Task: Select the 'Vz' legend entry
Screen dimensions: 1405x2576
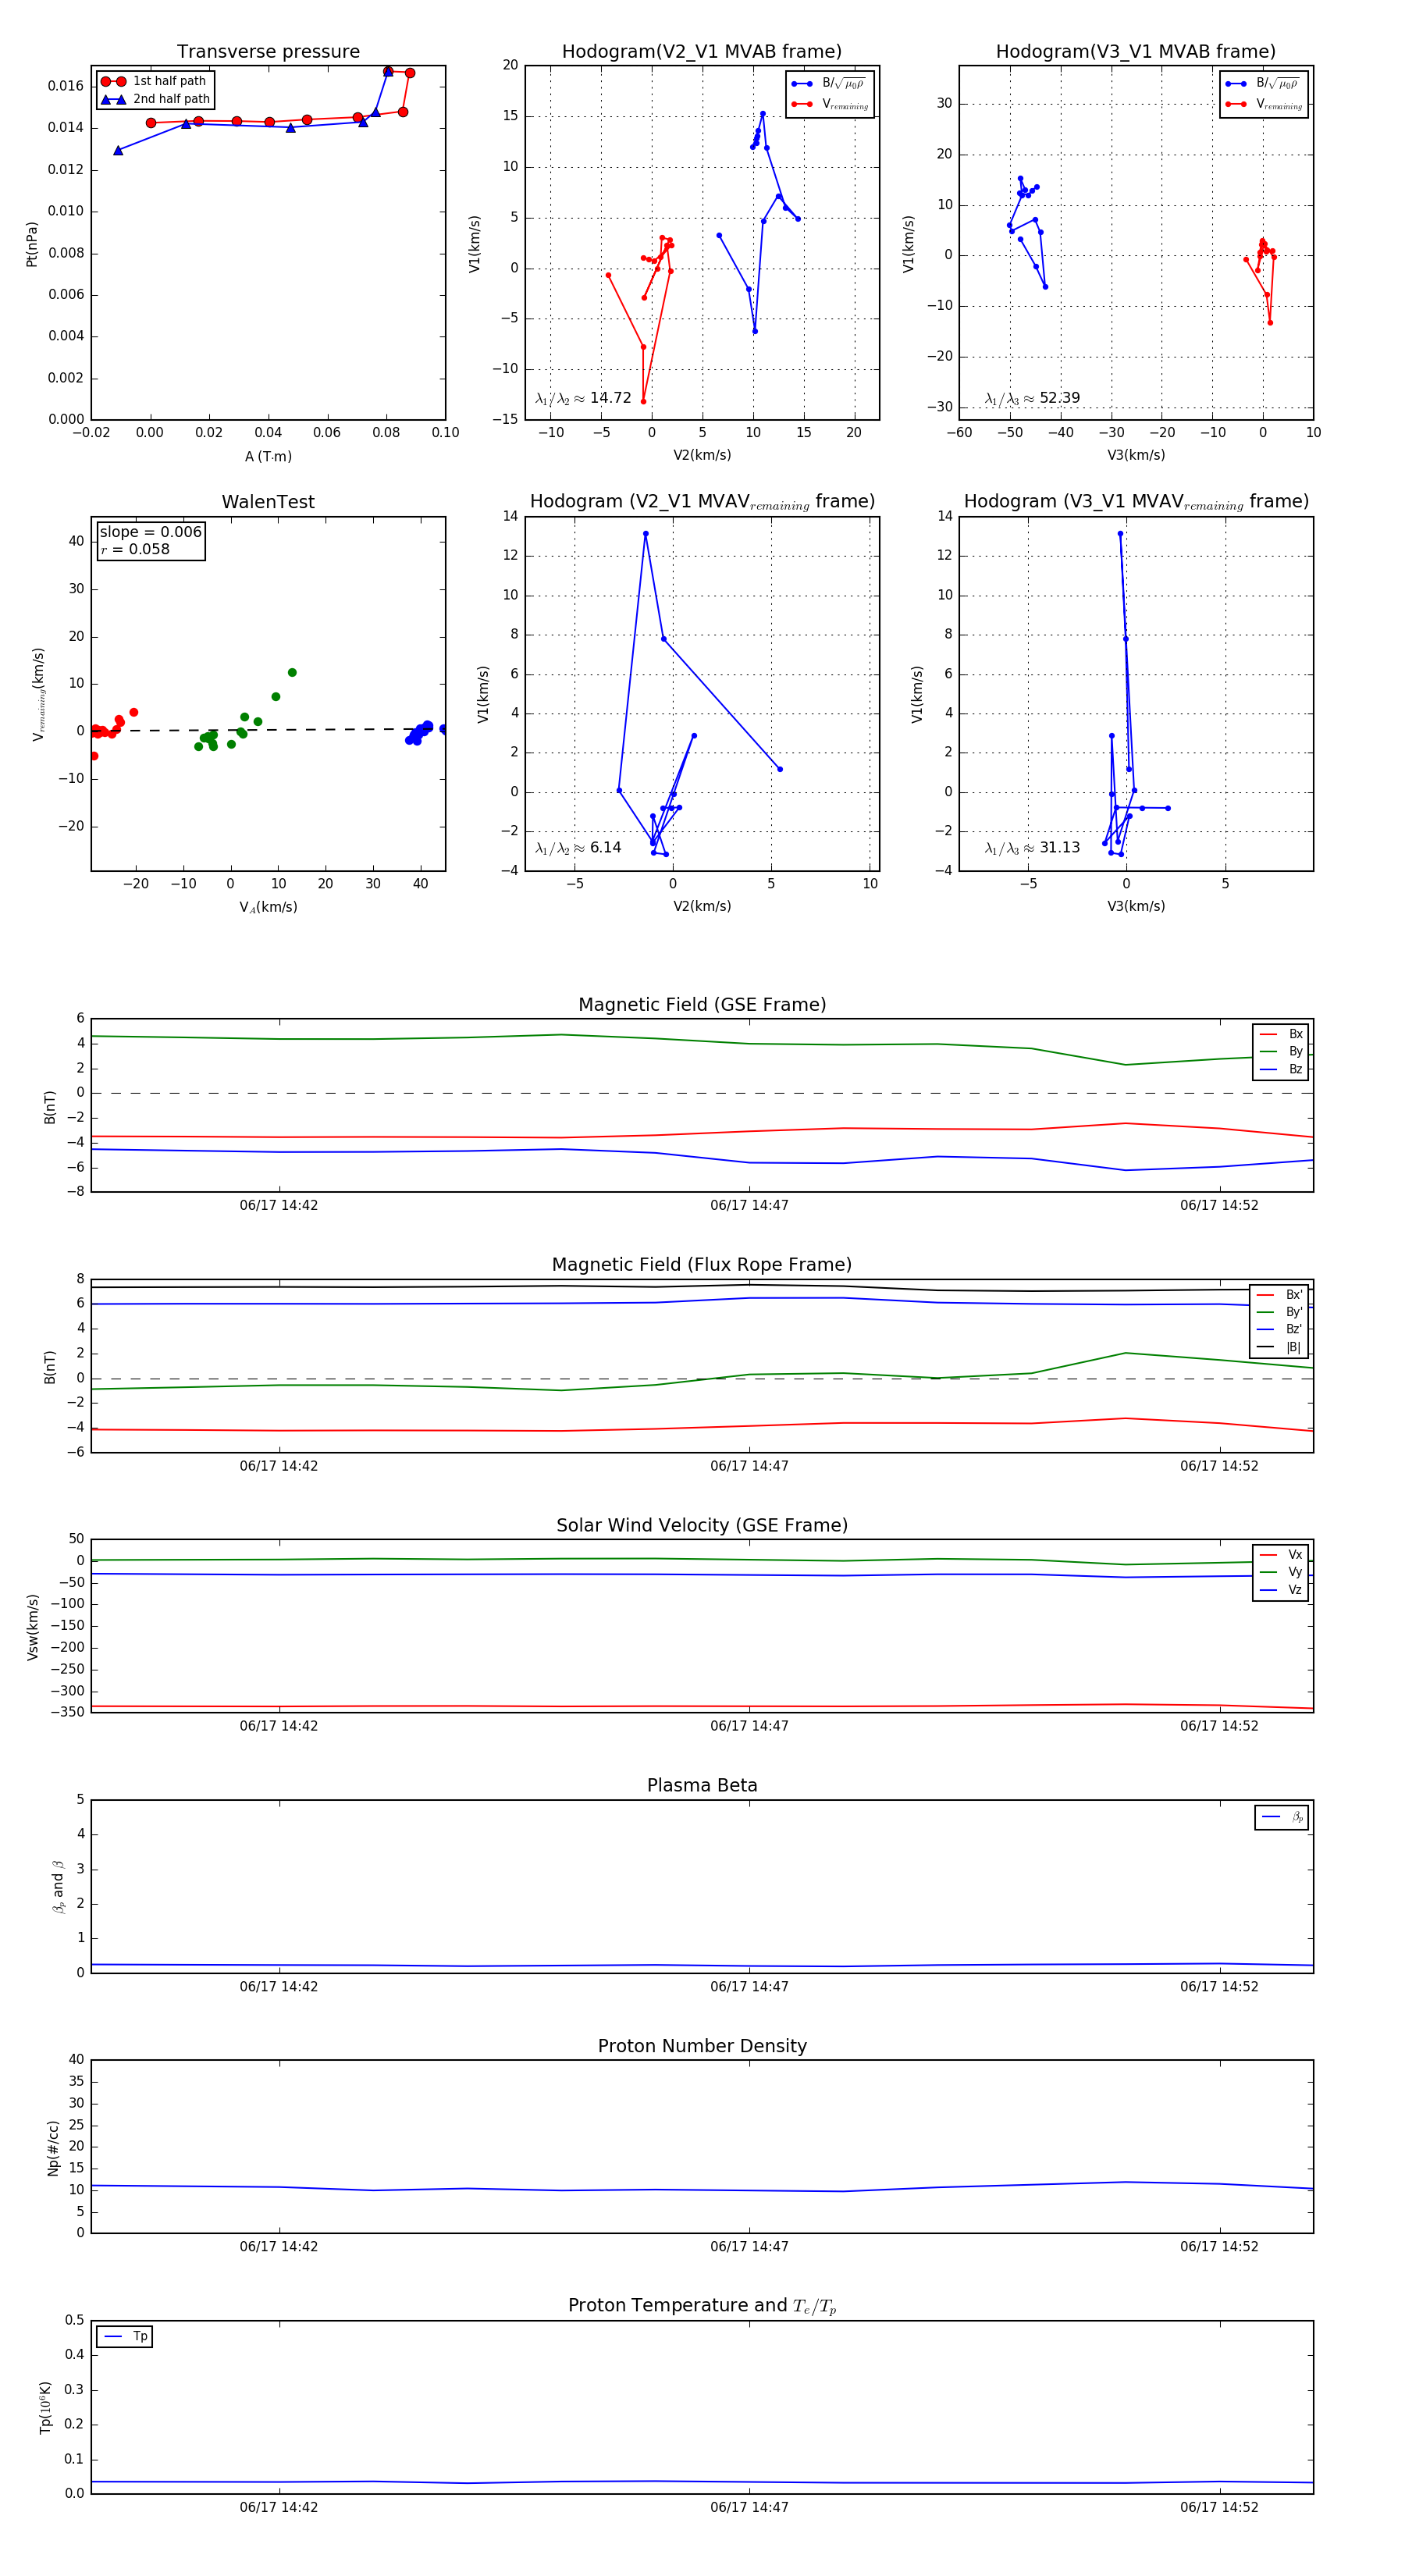Action: coord(1281,1589)
